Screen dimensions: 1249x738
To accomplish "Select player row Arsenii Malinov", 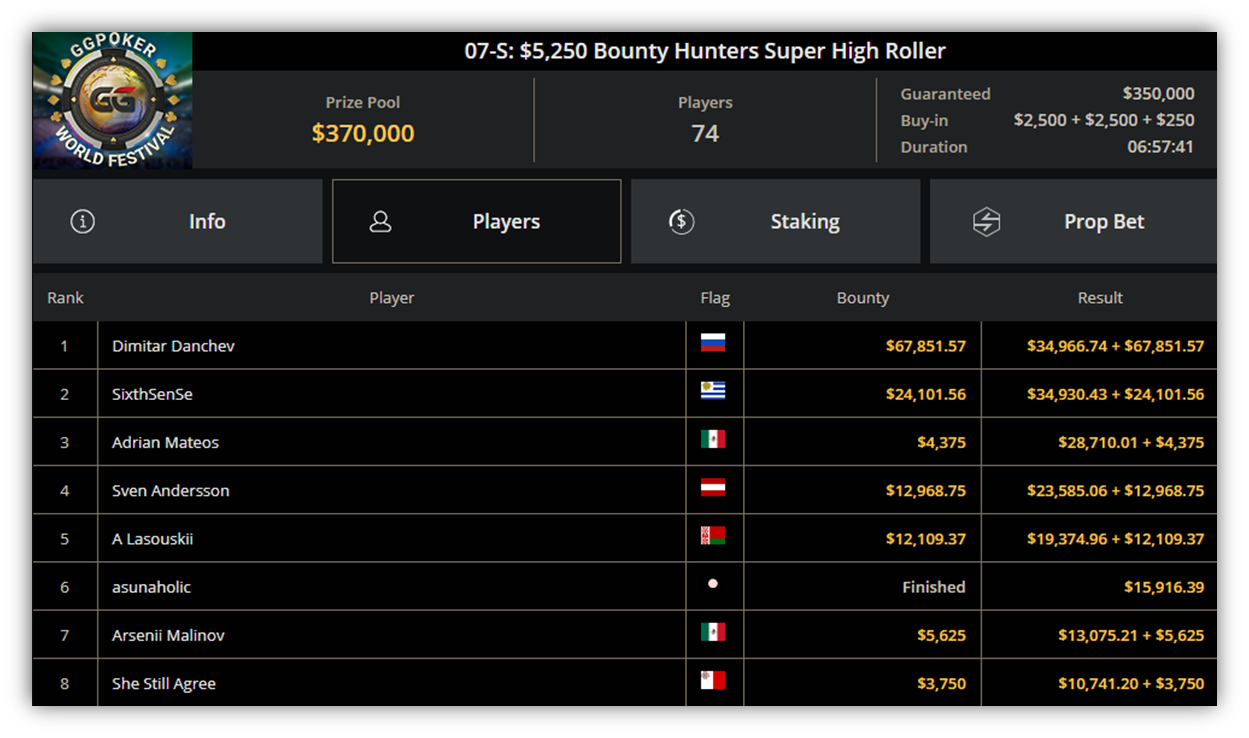I will [625, 635].
